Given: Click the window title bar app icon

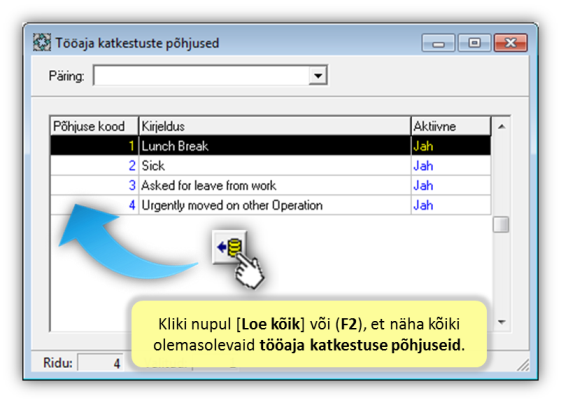Looking at the screenshot, I should [x=42, y=43].
